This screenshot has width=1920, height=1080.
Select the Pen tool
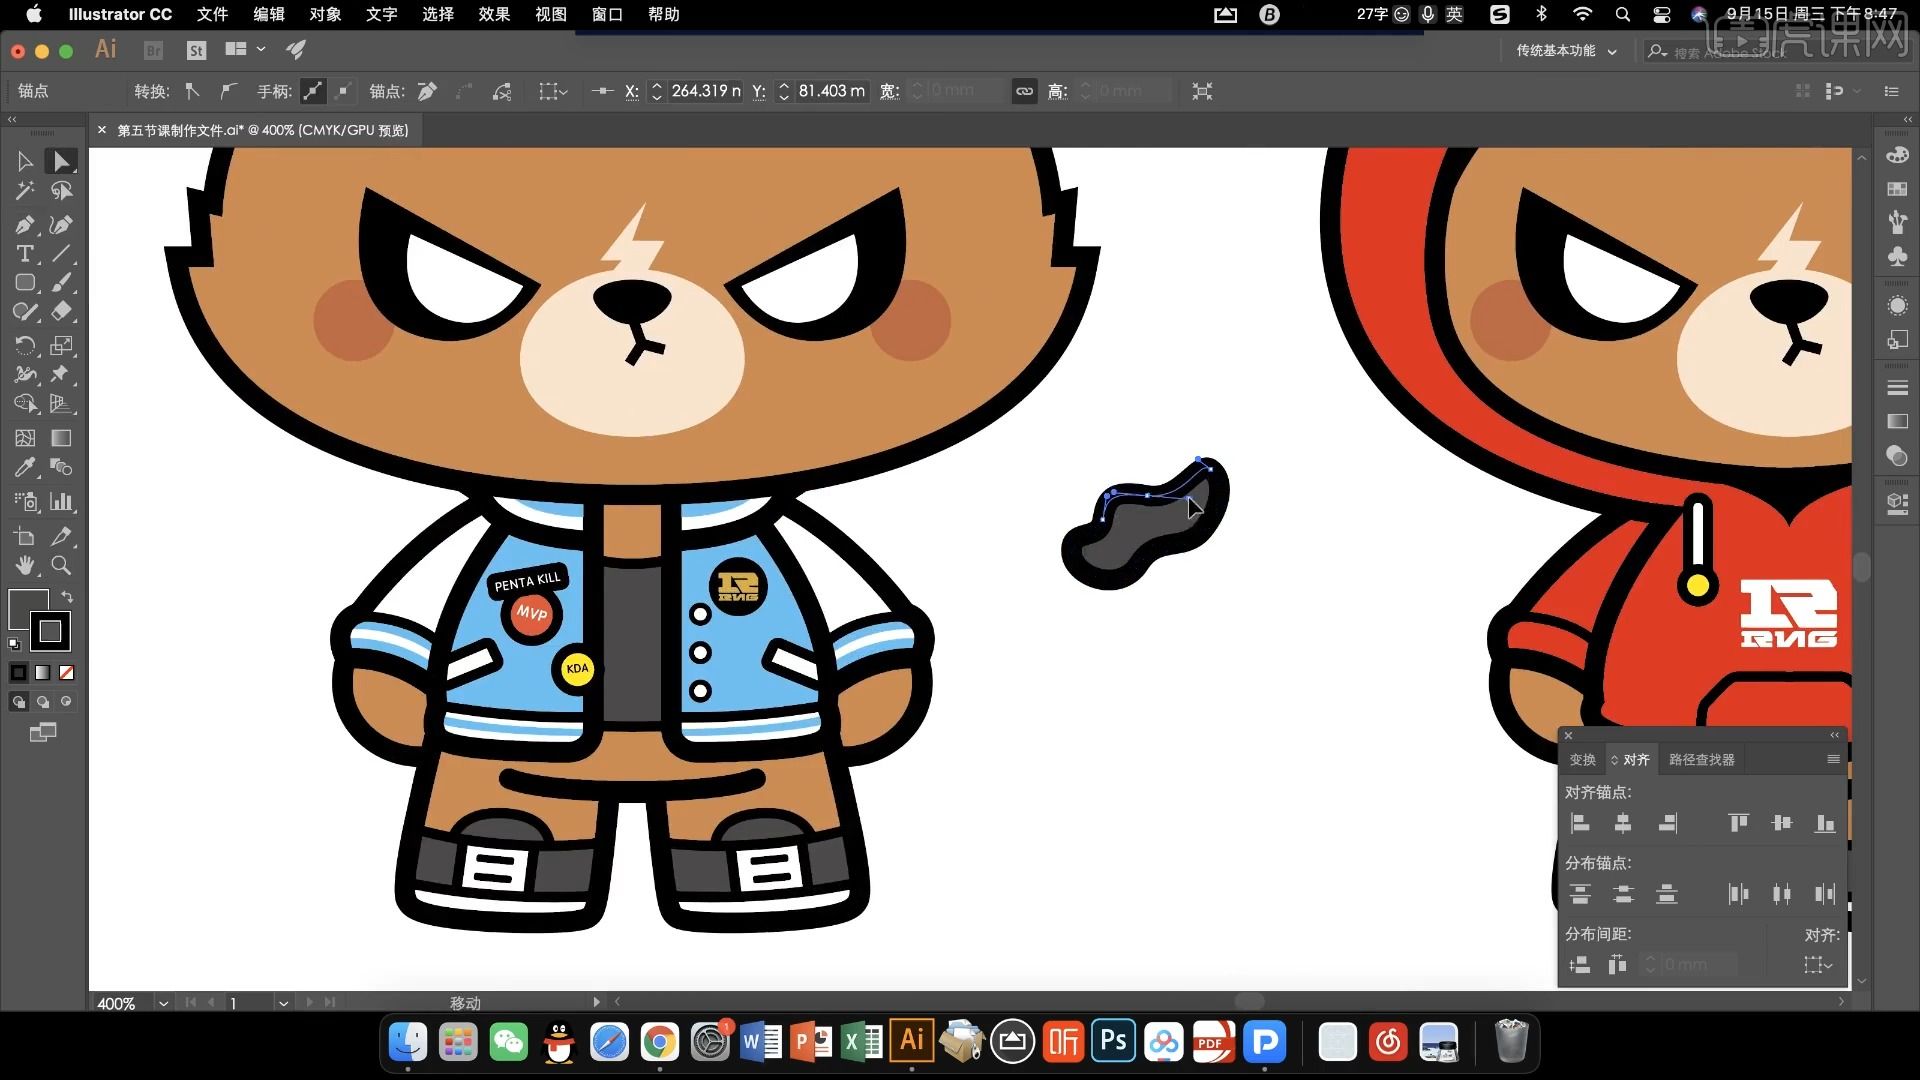pos(25,225)
